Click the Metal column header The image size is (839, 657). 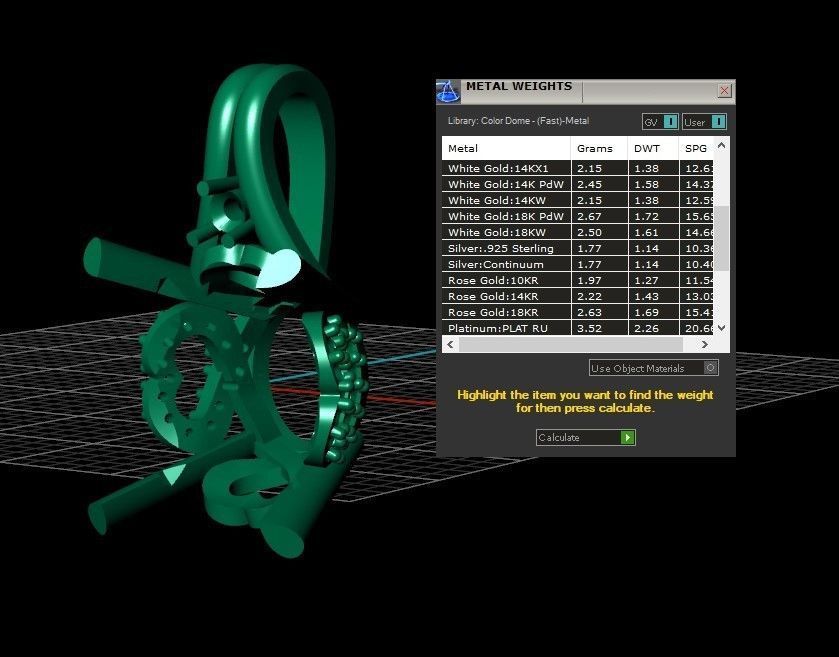point(506,148)
